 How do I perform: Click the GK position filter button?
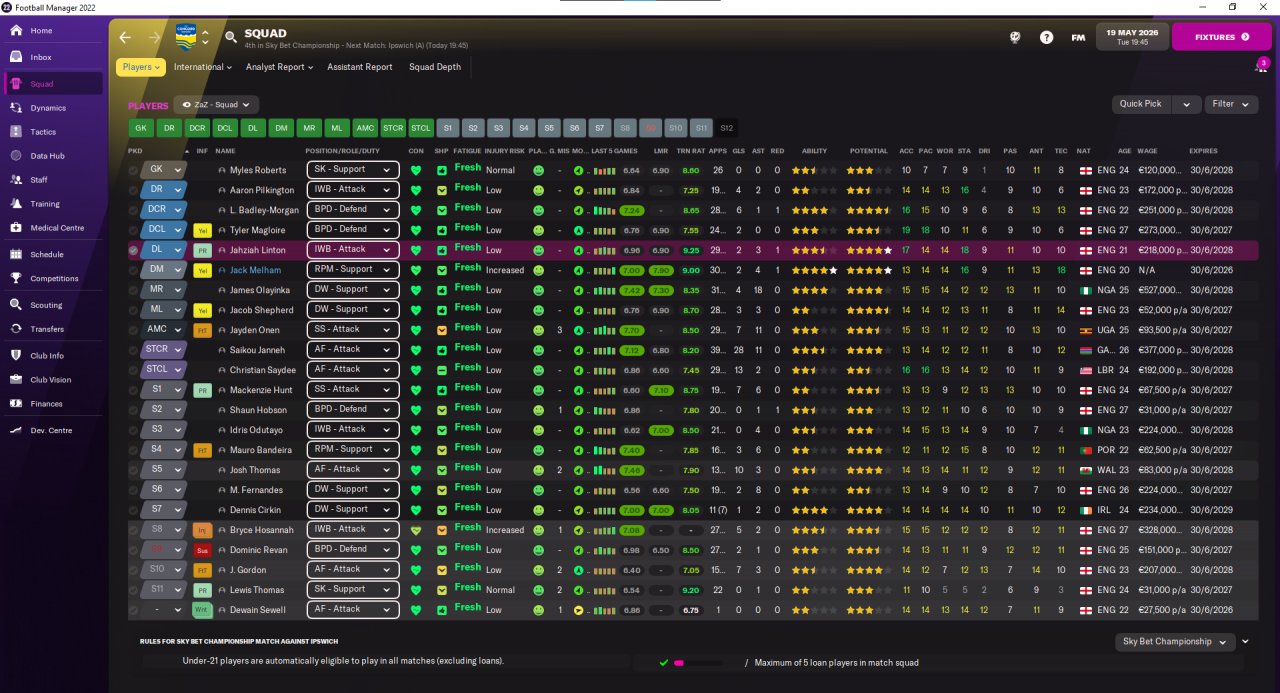[x=141, y=128]
